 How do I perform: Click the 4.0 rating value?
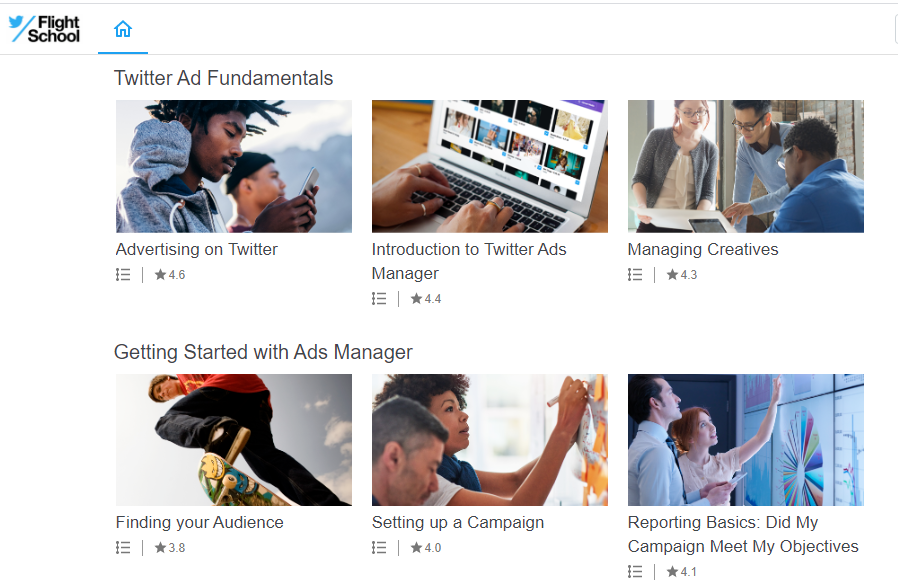tap(433, 548)
